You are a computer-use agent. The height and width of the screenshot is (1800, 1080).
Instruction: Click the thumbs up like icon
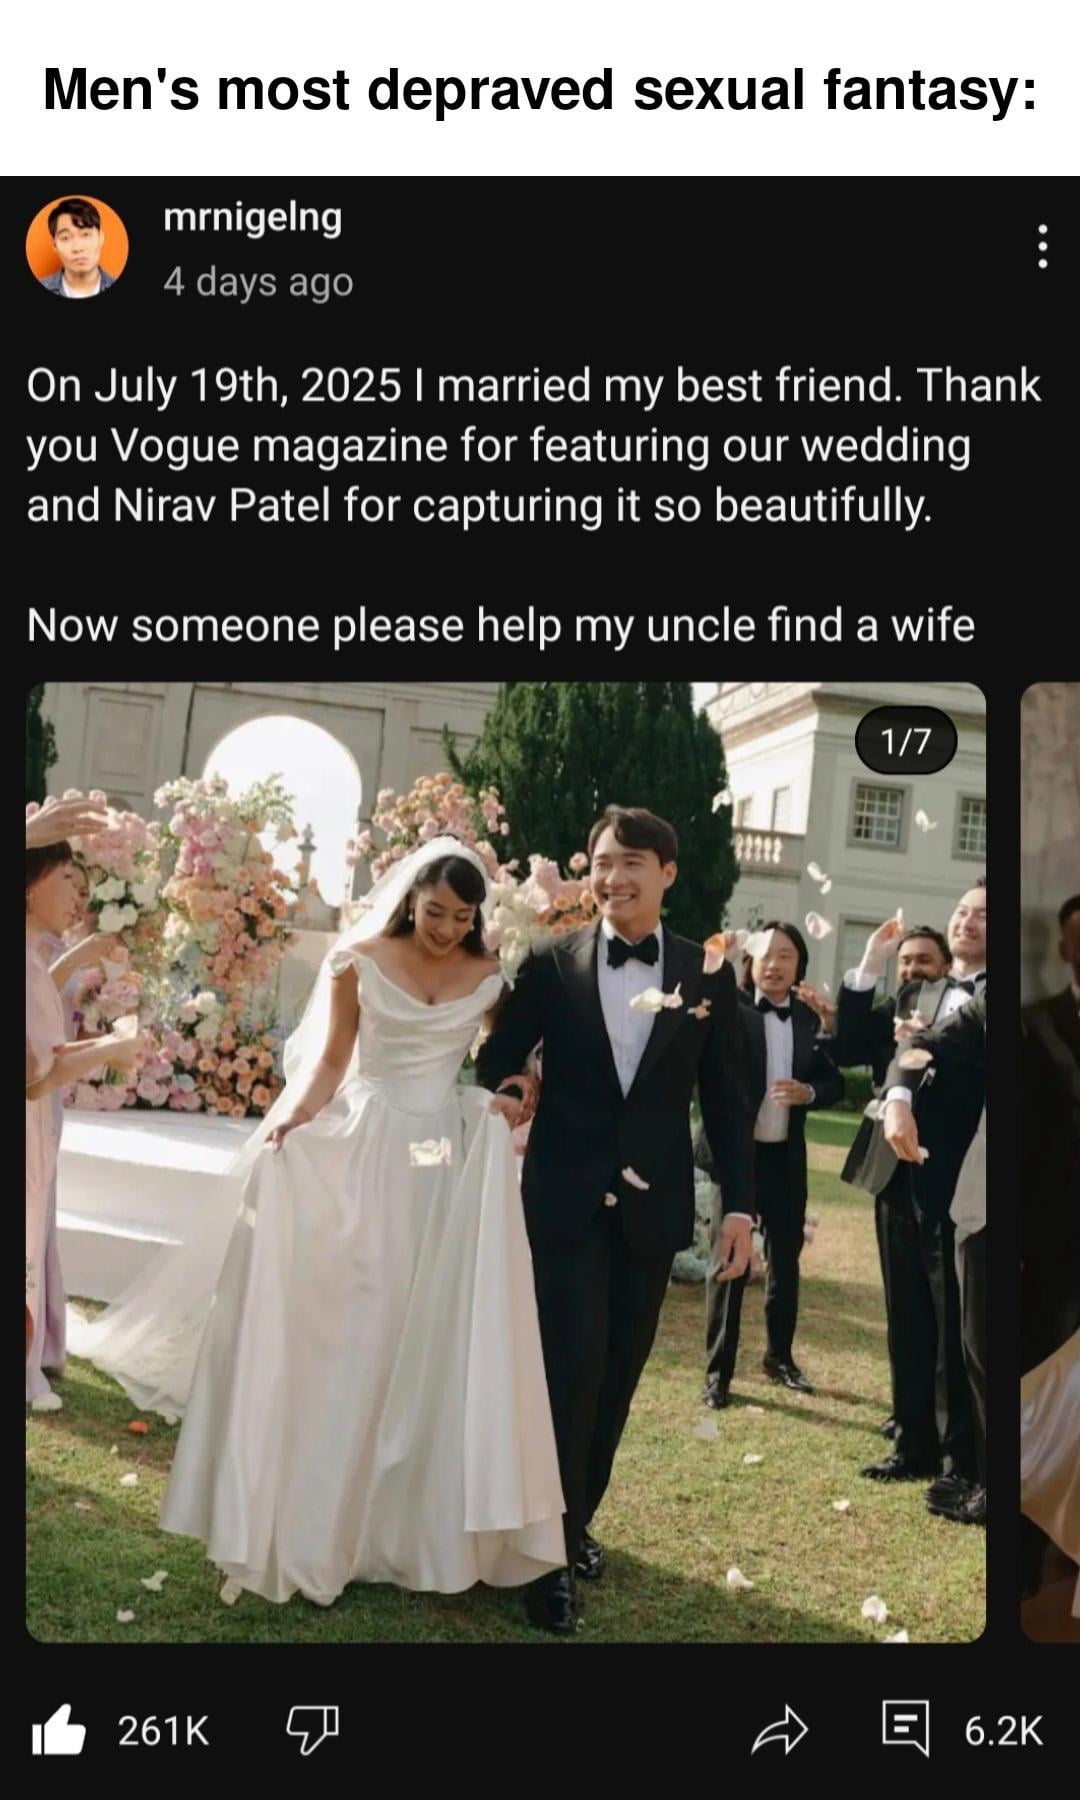click(x=58, y=1730)
